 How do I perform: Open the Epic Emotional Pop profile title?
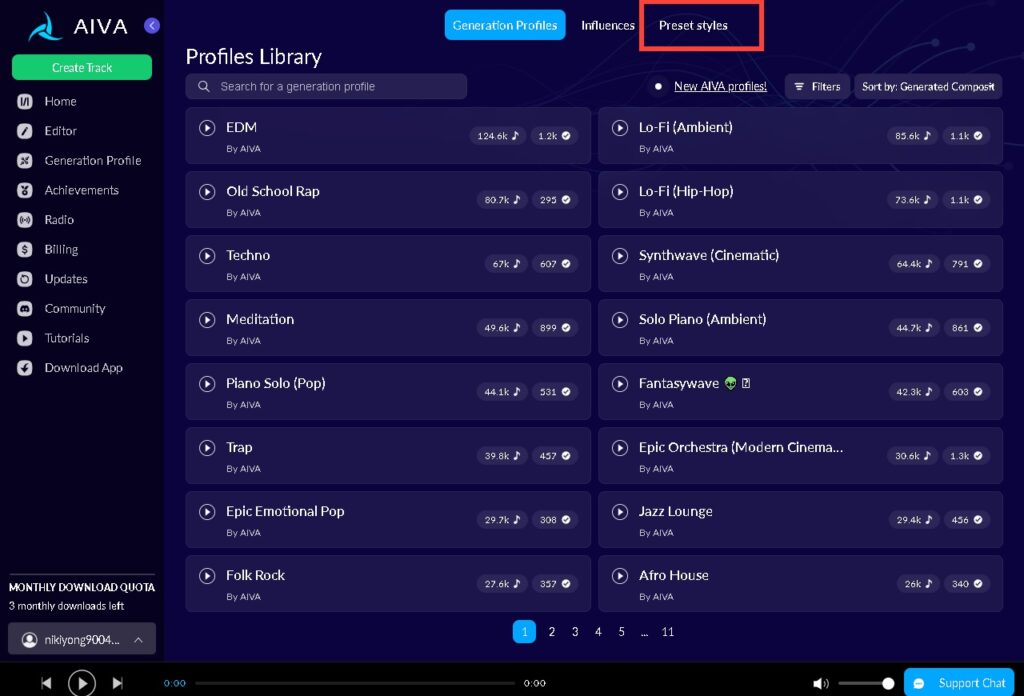(285, 511)
